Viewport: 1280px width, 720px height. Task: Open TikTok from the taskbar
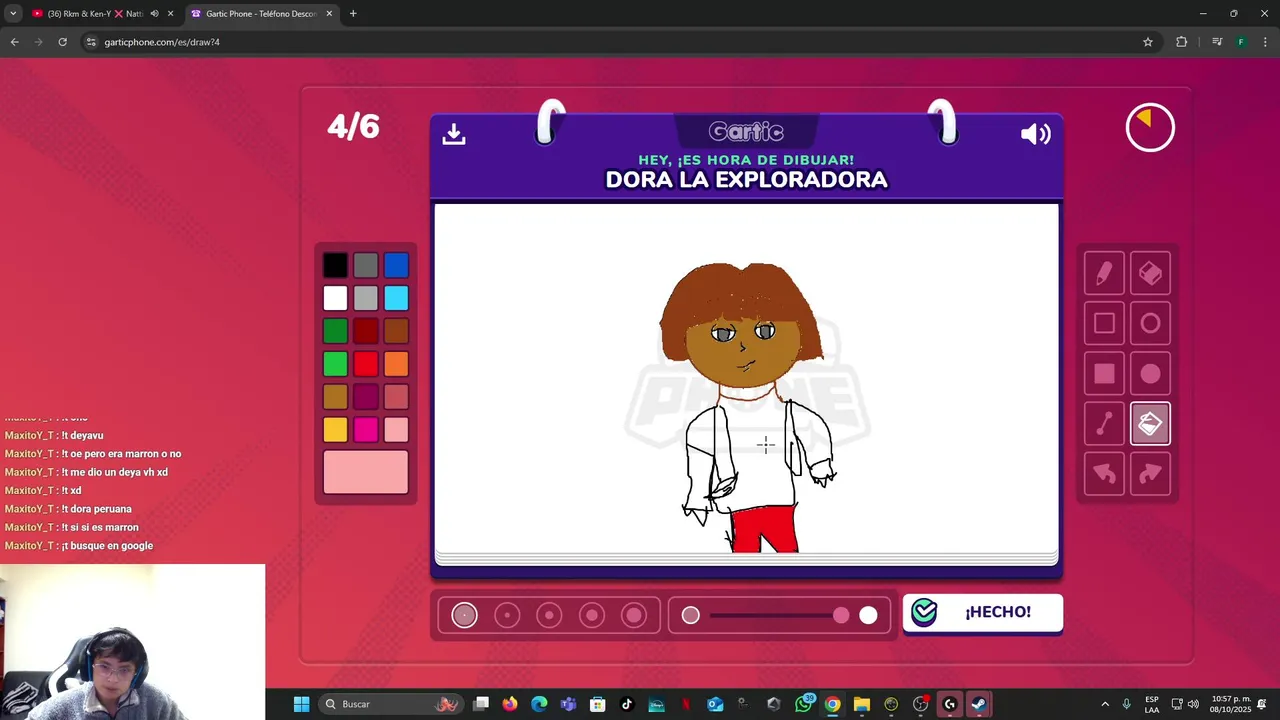tap(627, 704)
